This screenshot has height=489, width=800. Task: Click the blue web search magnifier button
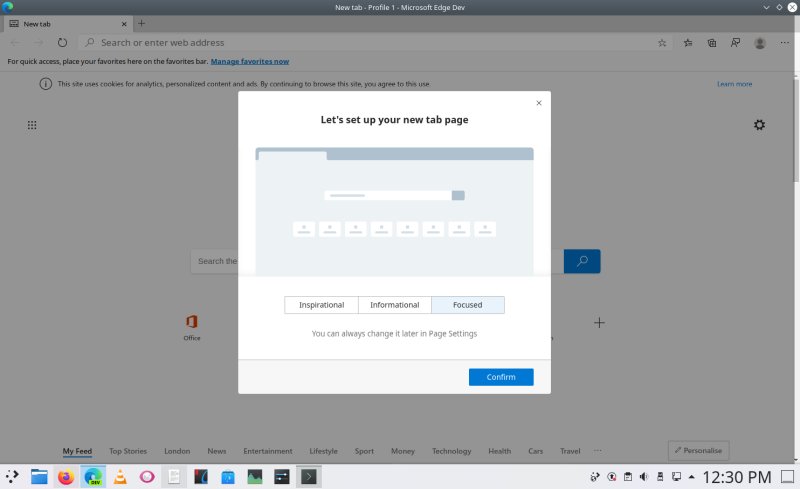tap(582, 261)
